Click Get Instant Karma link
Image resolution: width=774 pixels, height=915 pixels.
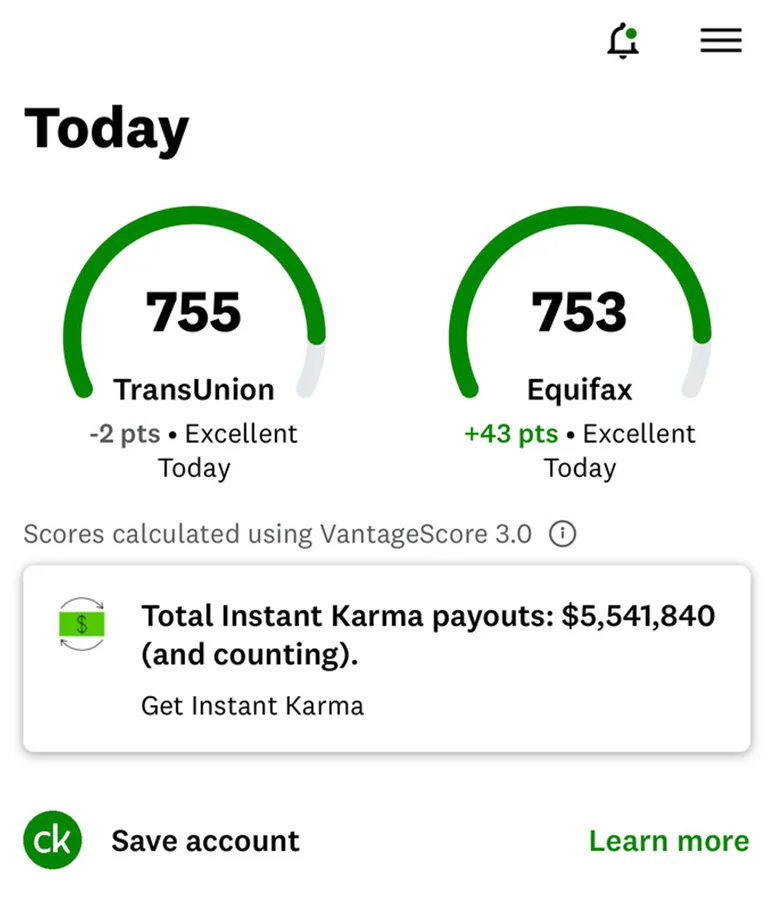252,706
